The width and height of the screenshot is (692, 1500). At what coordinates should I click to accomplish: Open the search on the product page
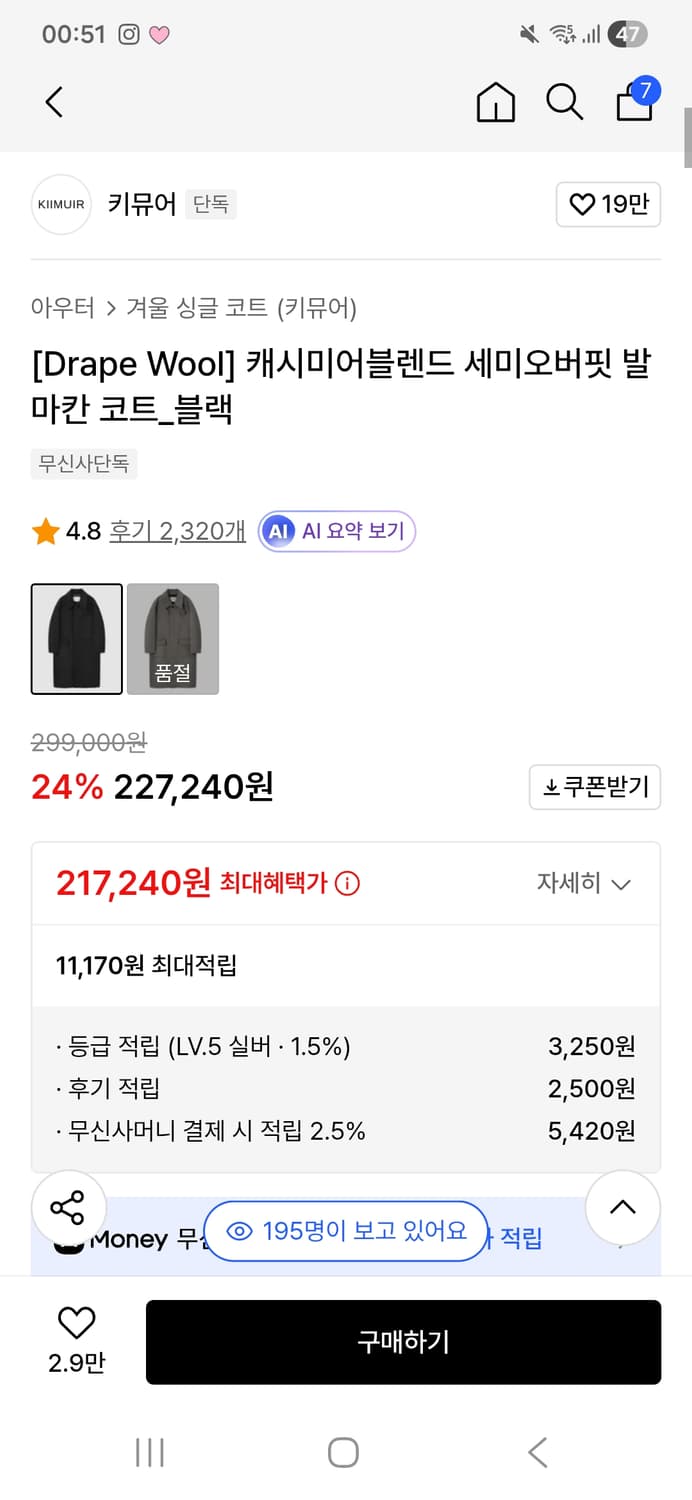coord(565,102)
